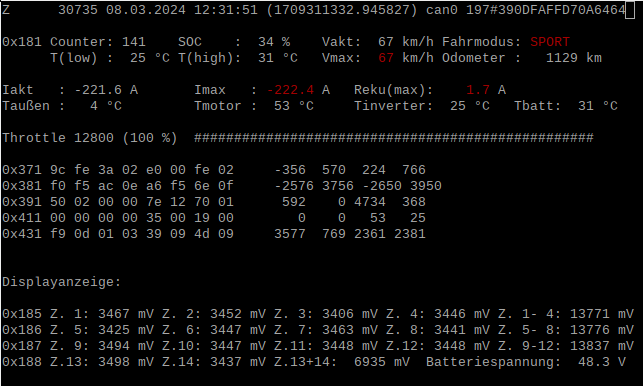Click the decoded value '3950'

(x=426, y=186)
